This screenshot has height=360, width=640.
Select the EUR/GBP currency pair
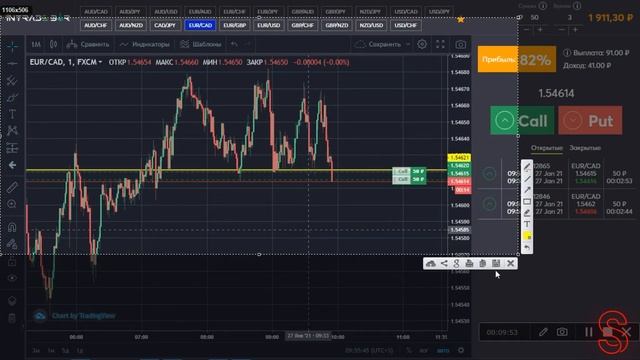[x=234, y=25]
